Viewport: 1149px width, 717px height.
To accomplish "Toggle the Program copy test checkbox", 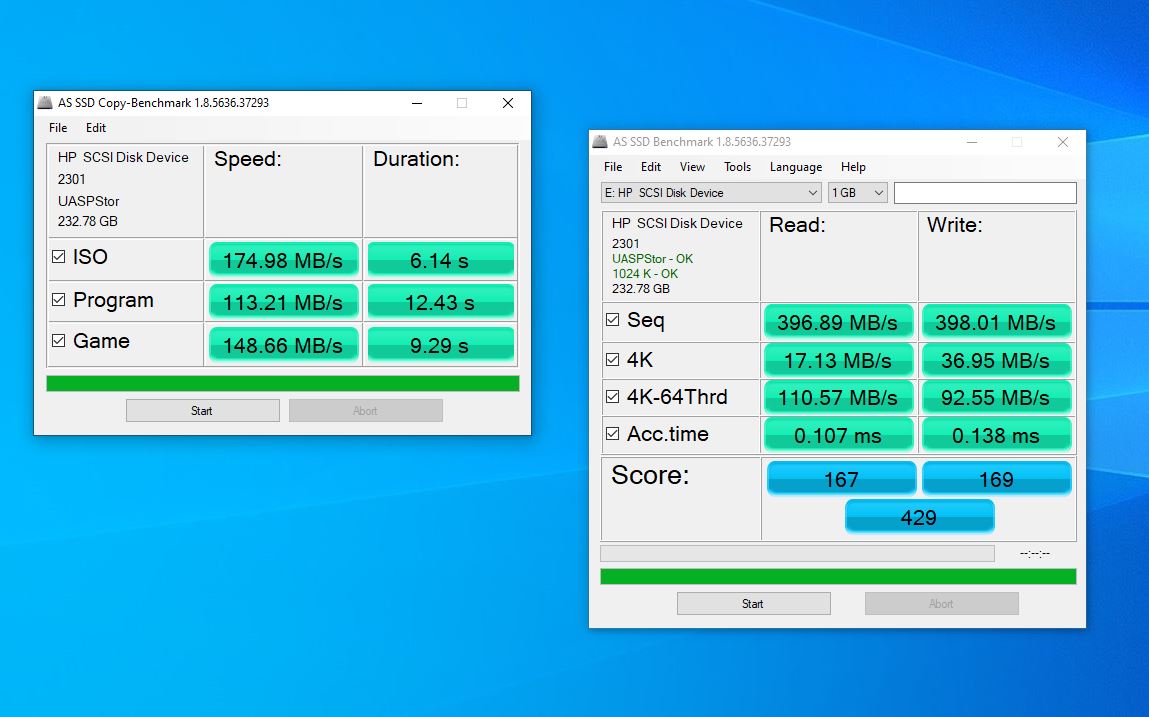I will pyautogui.click(x=59, y=300).
